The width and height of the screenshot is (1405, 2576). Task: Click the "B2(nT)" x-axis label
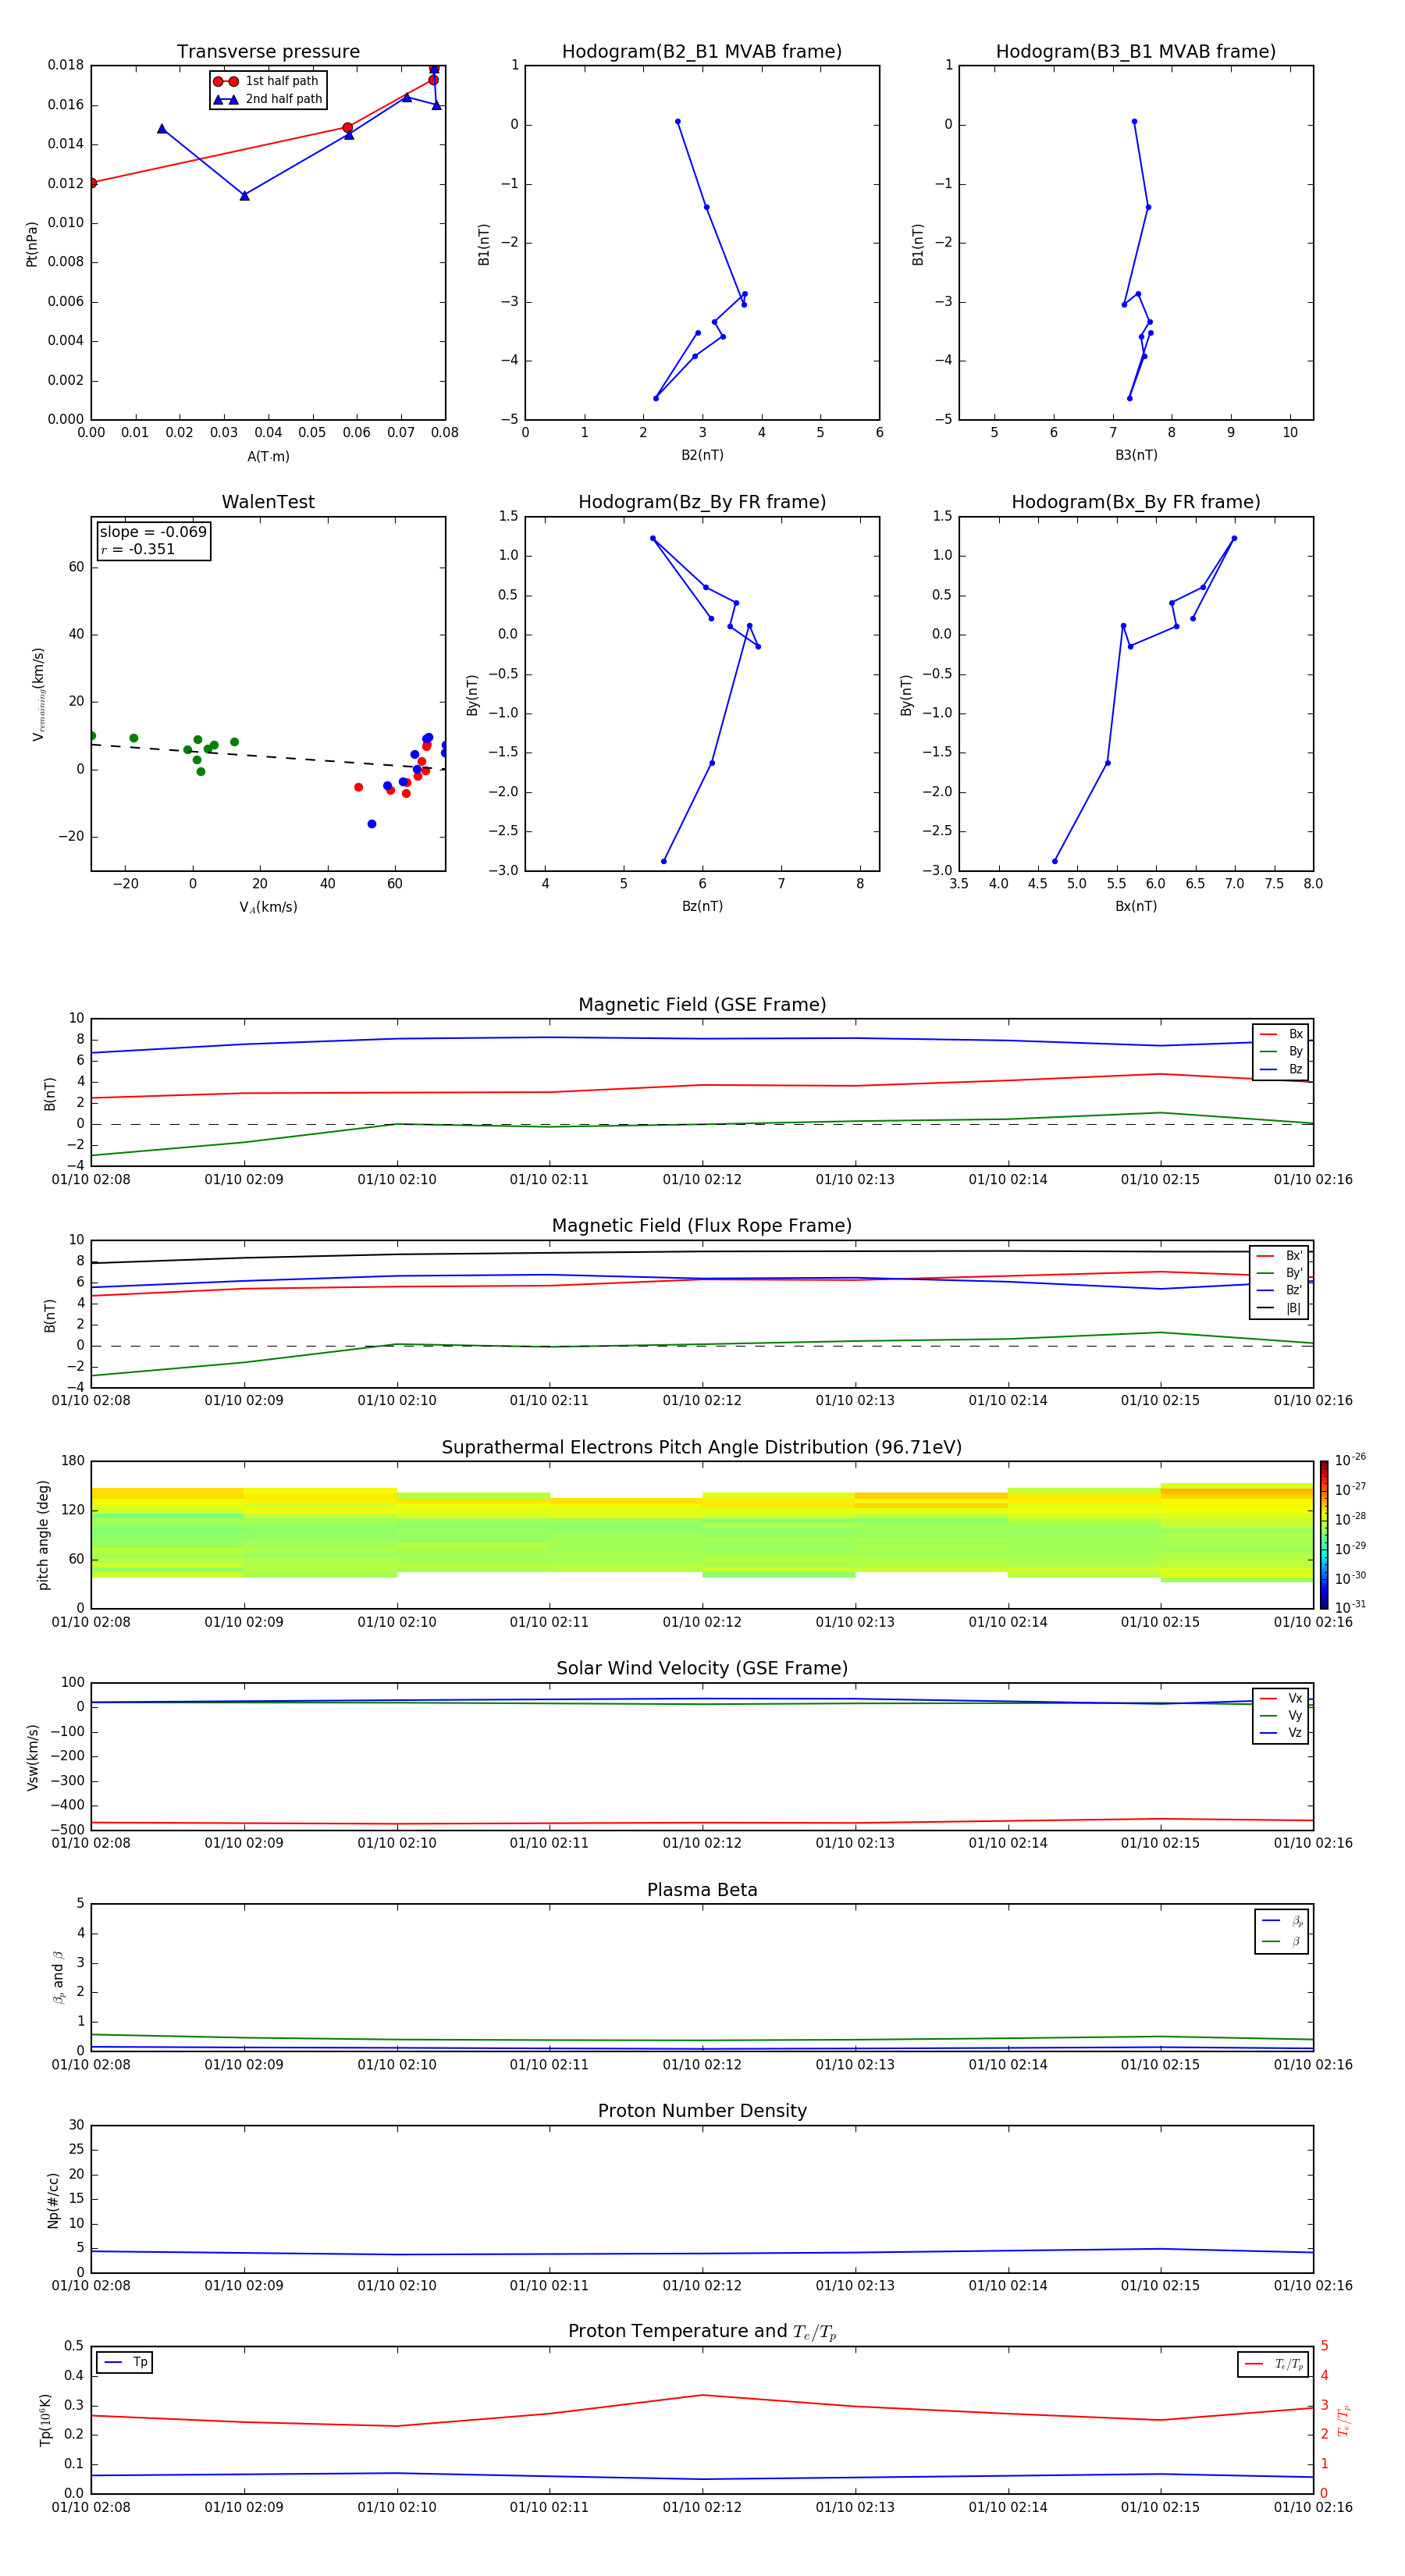point(702,455)
